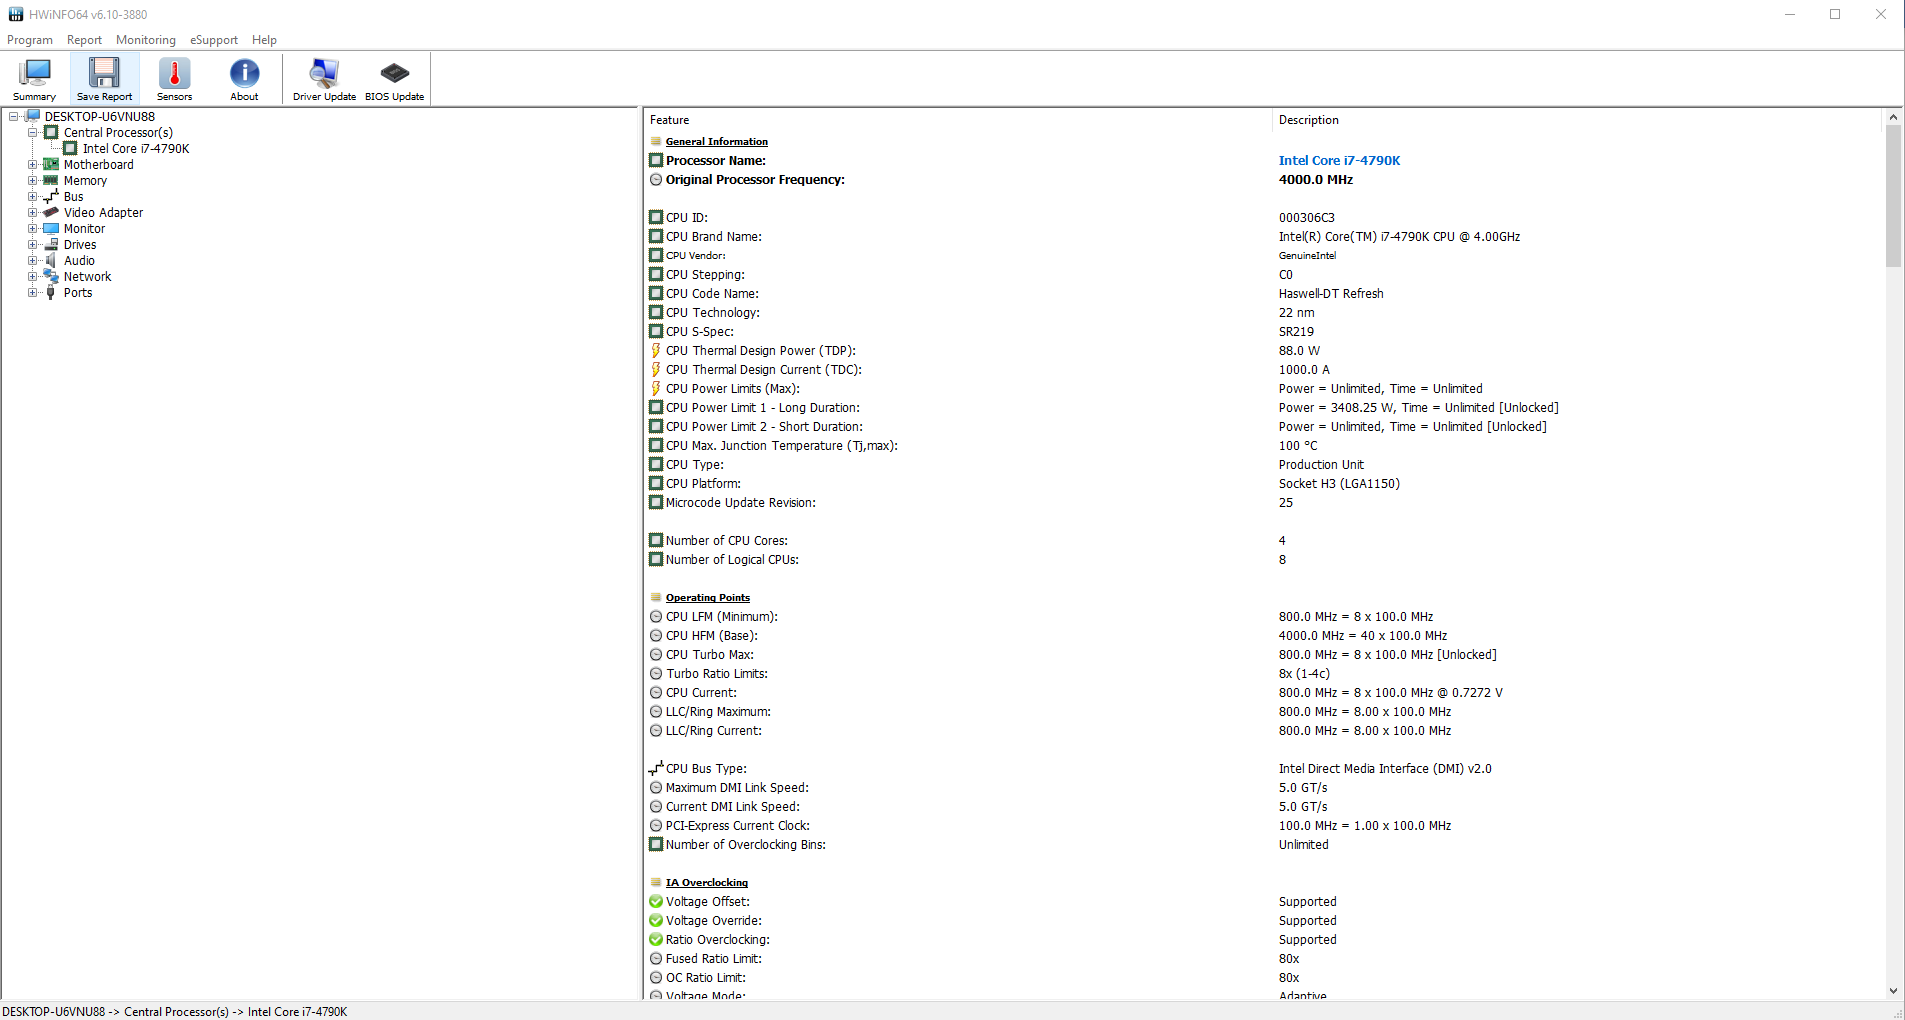Expand the Network tree node
The width and height of the screenshot is (1905, 1020).
(32, 277)
